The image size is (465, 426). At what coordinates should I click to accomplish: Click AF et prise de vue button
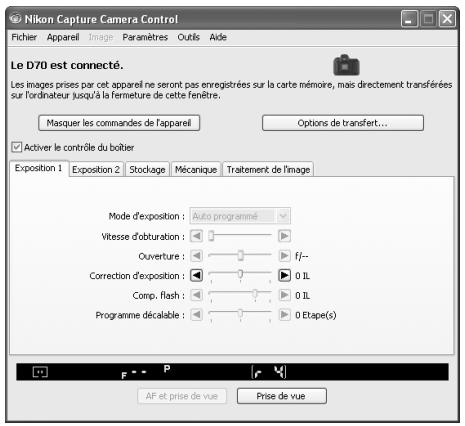click(x=182, y=396)
